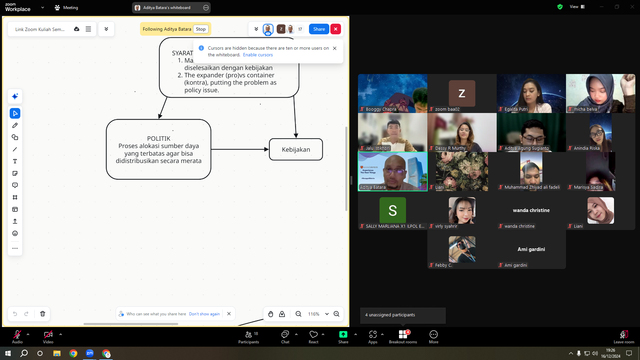Viewport: 640px width, 360px height.
Task: Expand video options arrow
Action: tap(60, 334)
